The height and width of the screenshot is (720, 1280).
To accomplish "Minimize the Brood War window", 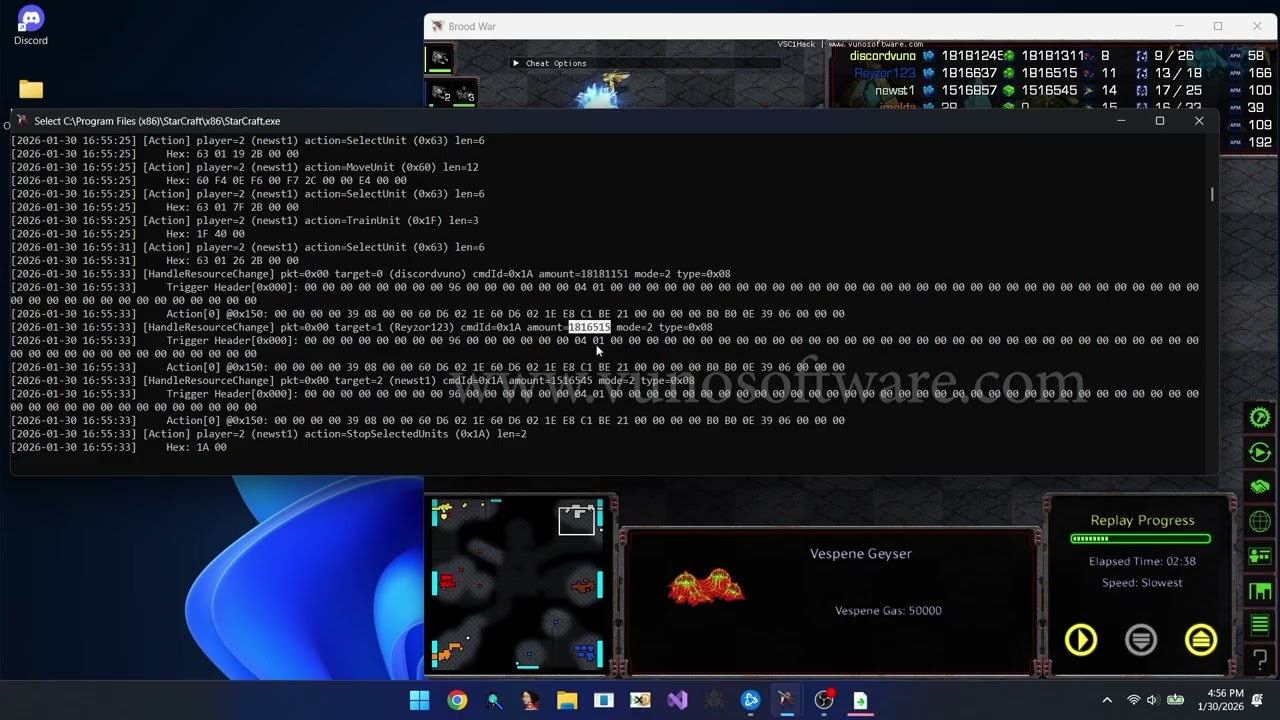I will (x=1179, y=26).
